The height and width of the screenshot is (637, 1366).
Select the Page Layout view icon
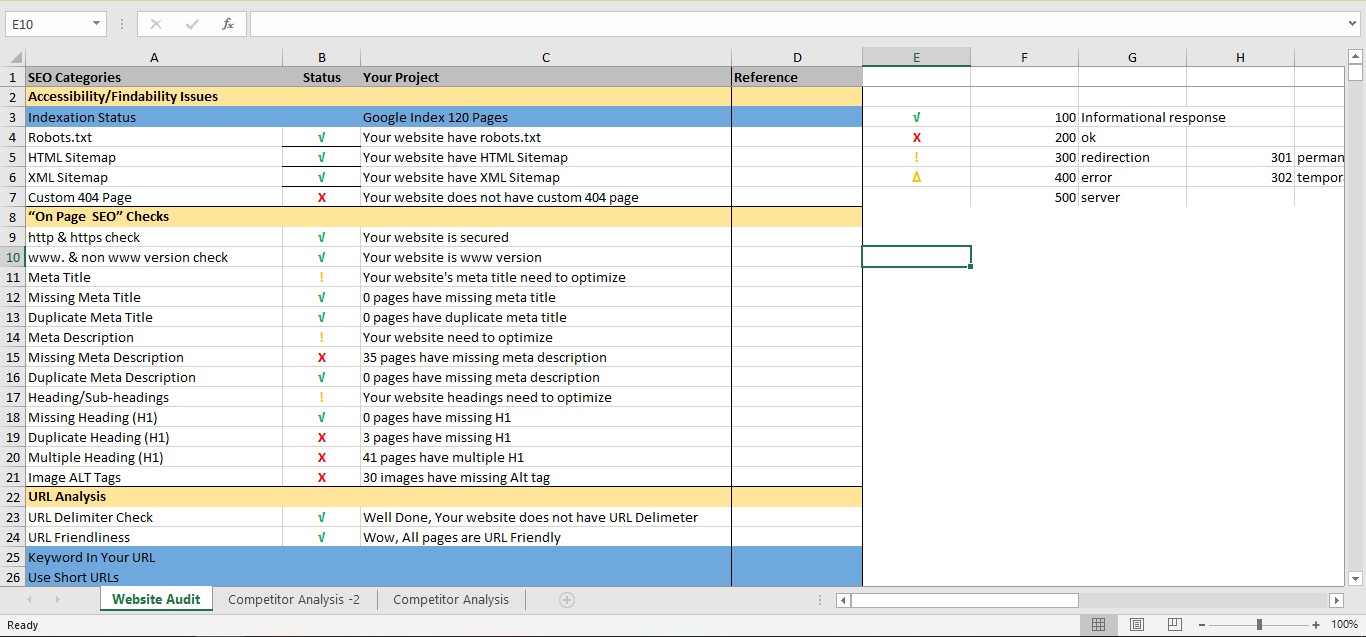point(1136,624)
